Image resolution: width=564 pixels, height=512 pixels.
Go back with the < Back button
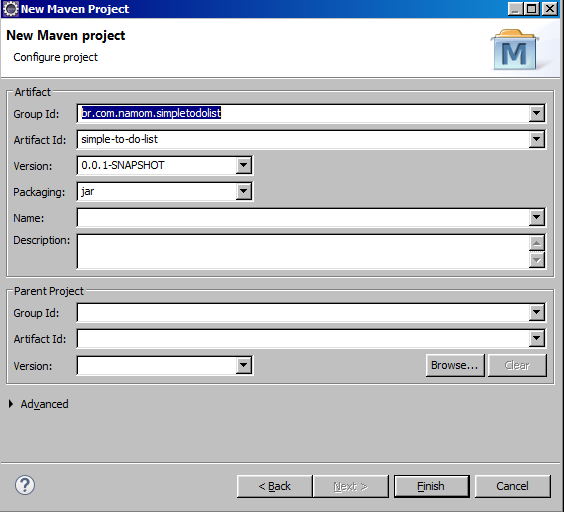[274, 486]
